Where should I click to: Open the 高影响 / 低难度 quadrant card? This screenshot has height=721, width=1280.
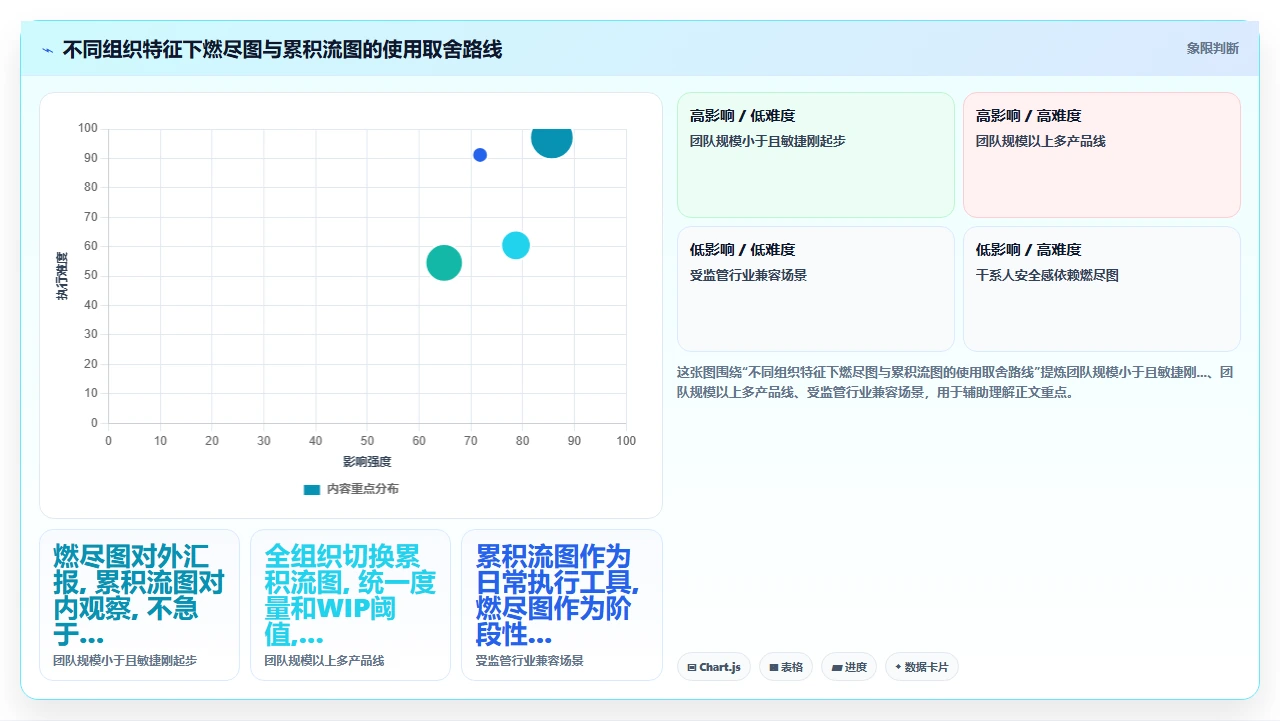click(816, 155)
